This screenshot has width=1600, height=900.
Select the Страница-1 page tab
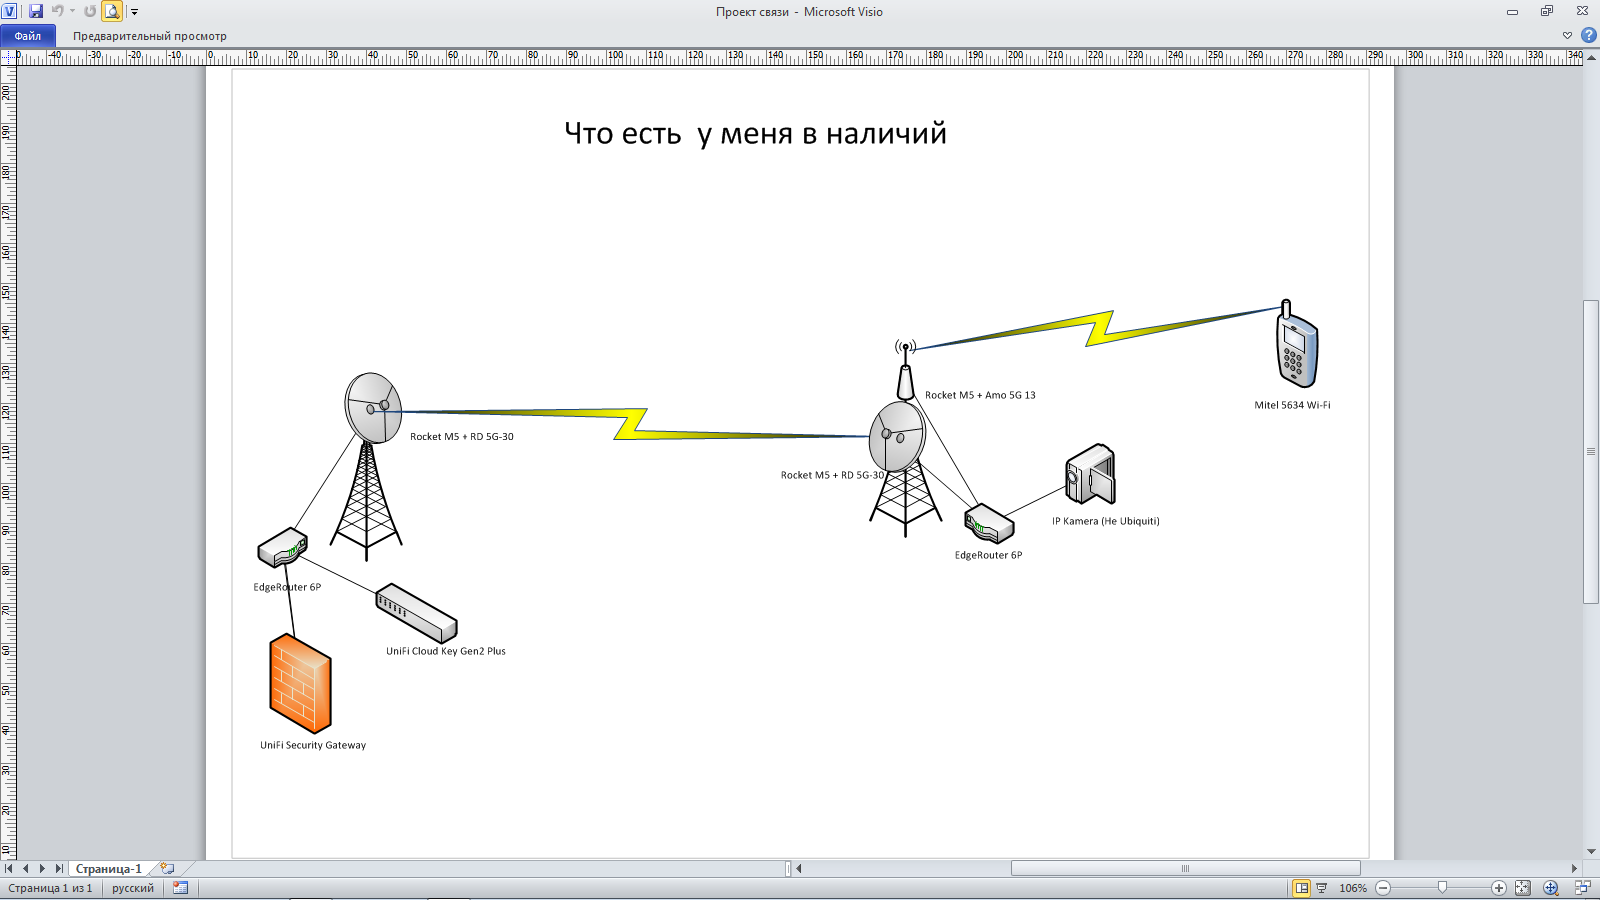tap(109, 869)
